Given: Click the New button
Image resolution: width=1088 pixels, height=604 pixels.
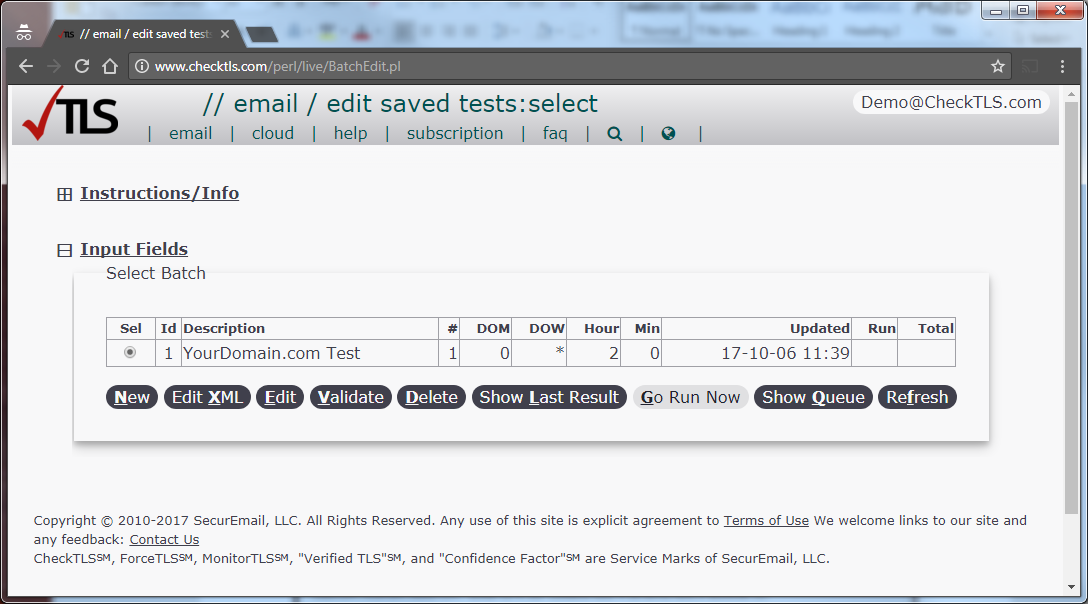Looking at the screenshot, I should [x=132, y=397].
